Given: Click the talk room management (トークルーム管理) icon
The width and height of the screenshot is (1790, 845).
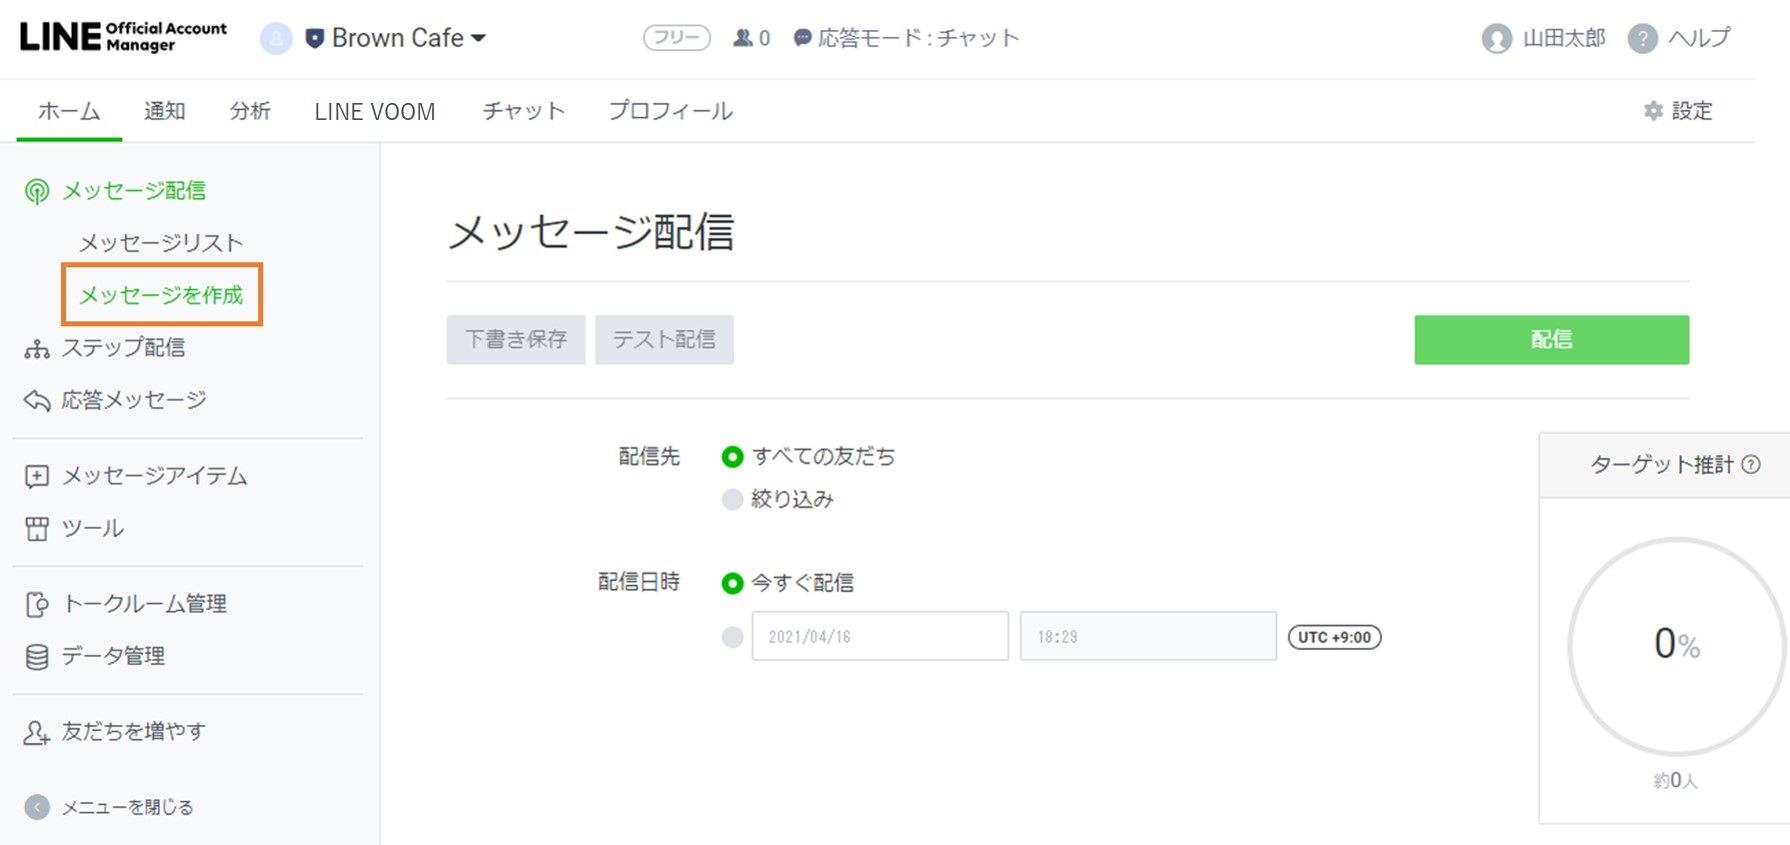Looking at the screenshot, I should click(x=37, y=605).
